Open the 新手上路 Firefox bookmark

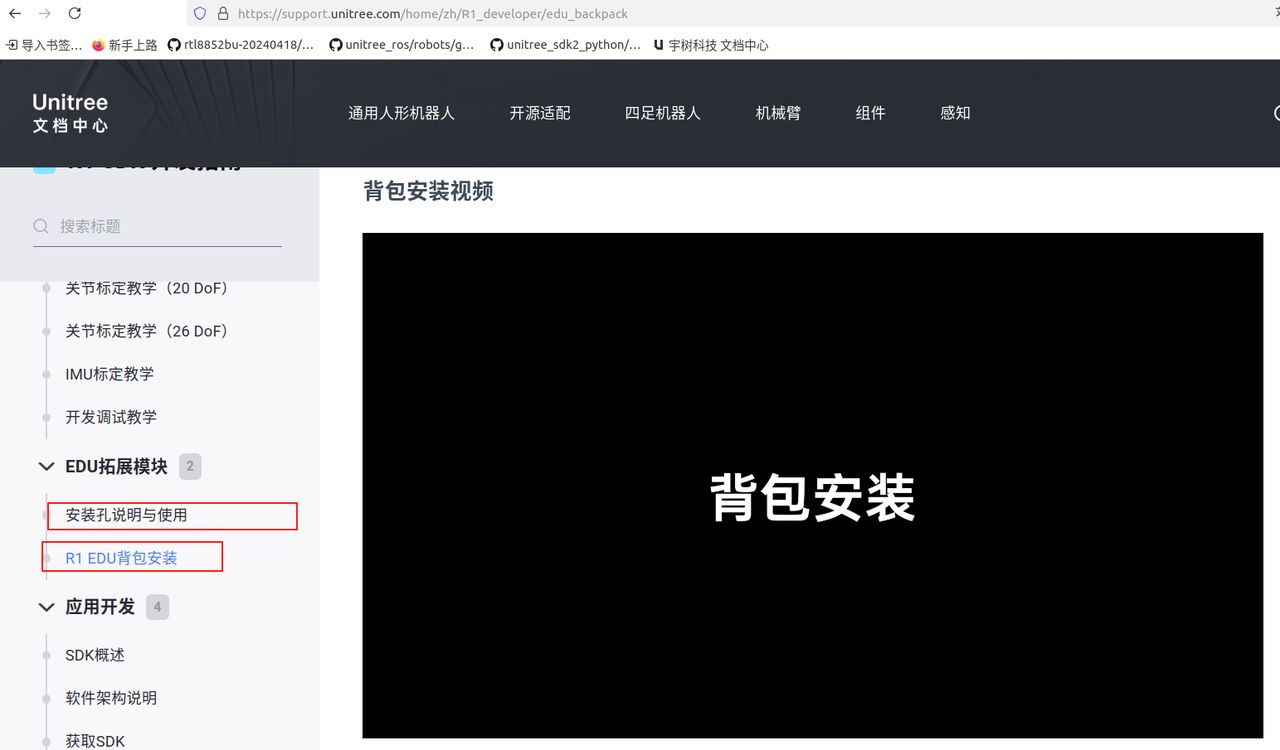coord(124,45)
